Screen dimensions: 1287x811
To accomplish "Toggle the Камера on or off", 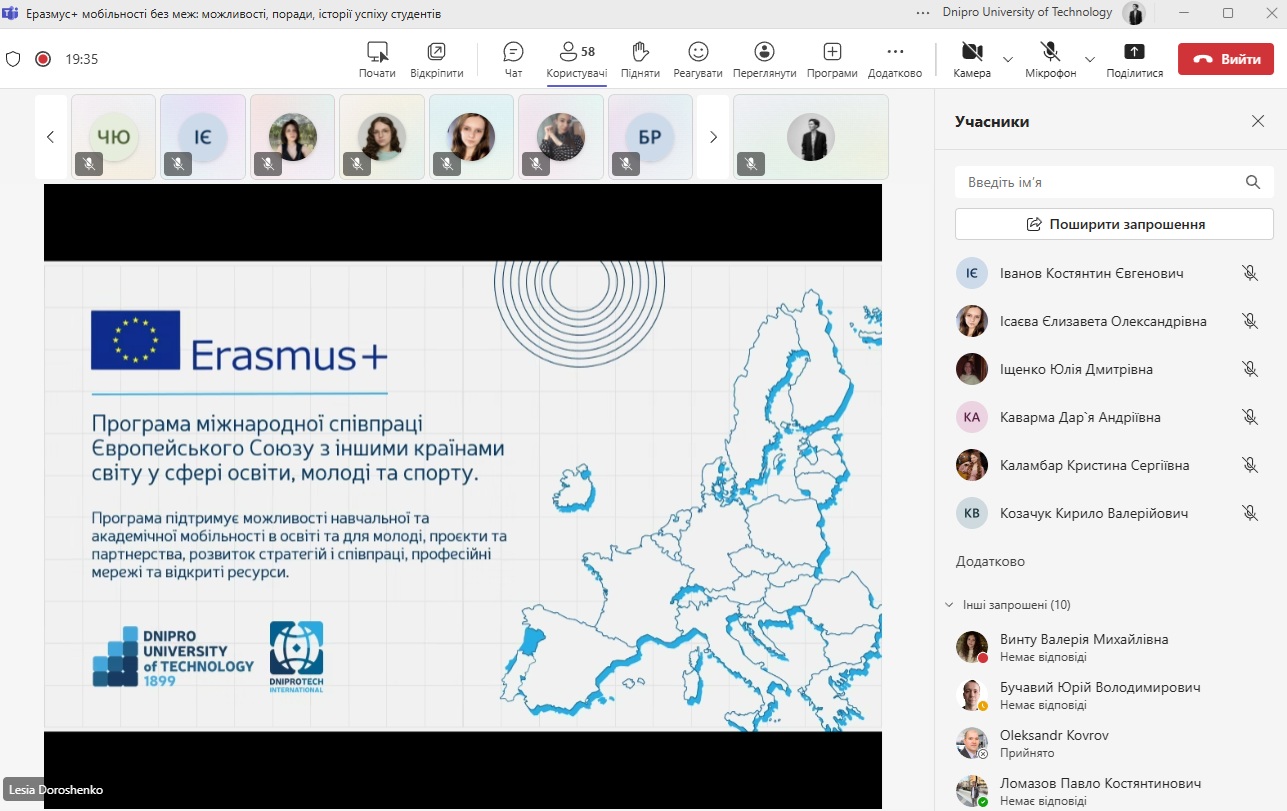I will click(971, 59).
